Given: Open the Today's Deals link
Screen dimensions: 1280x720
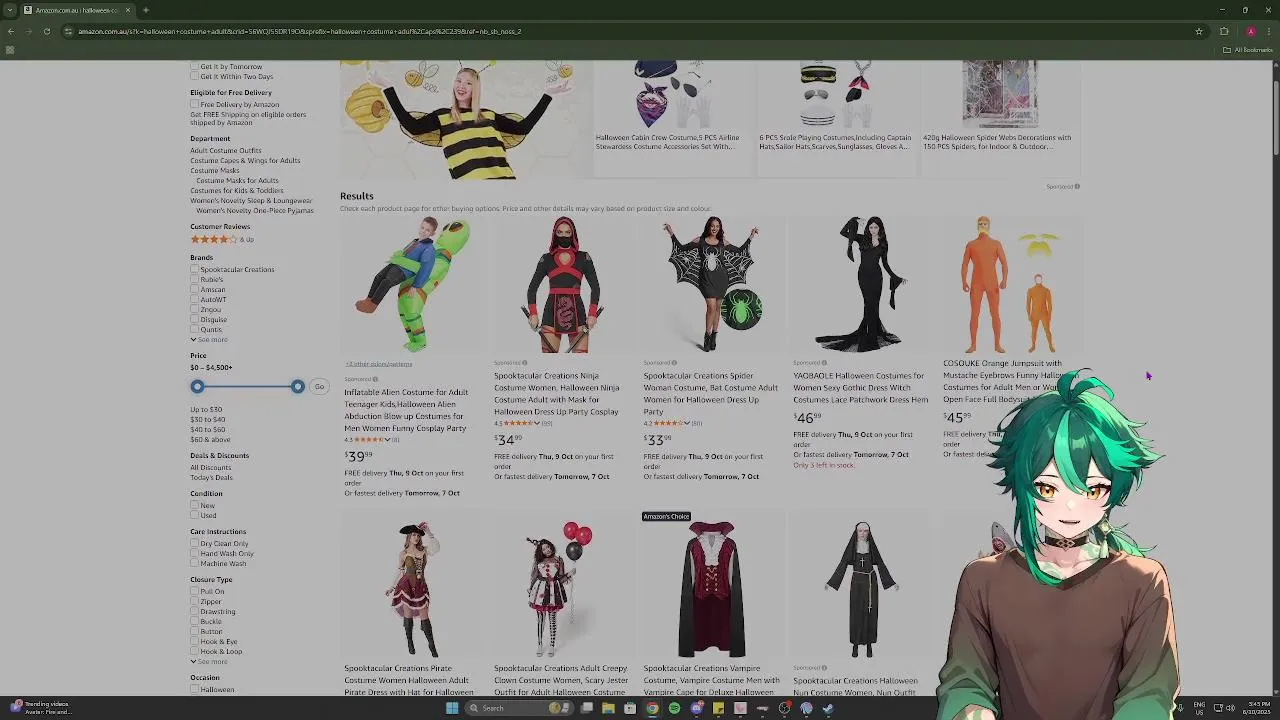Looking at the screenshot, I should click(x=211, y=478).
